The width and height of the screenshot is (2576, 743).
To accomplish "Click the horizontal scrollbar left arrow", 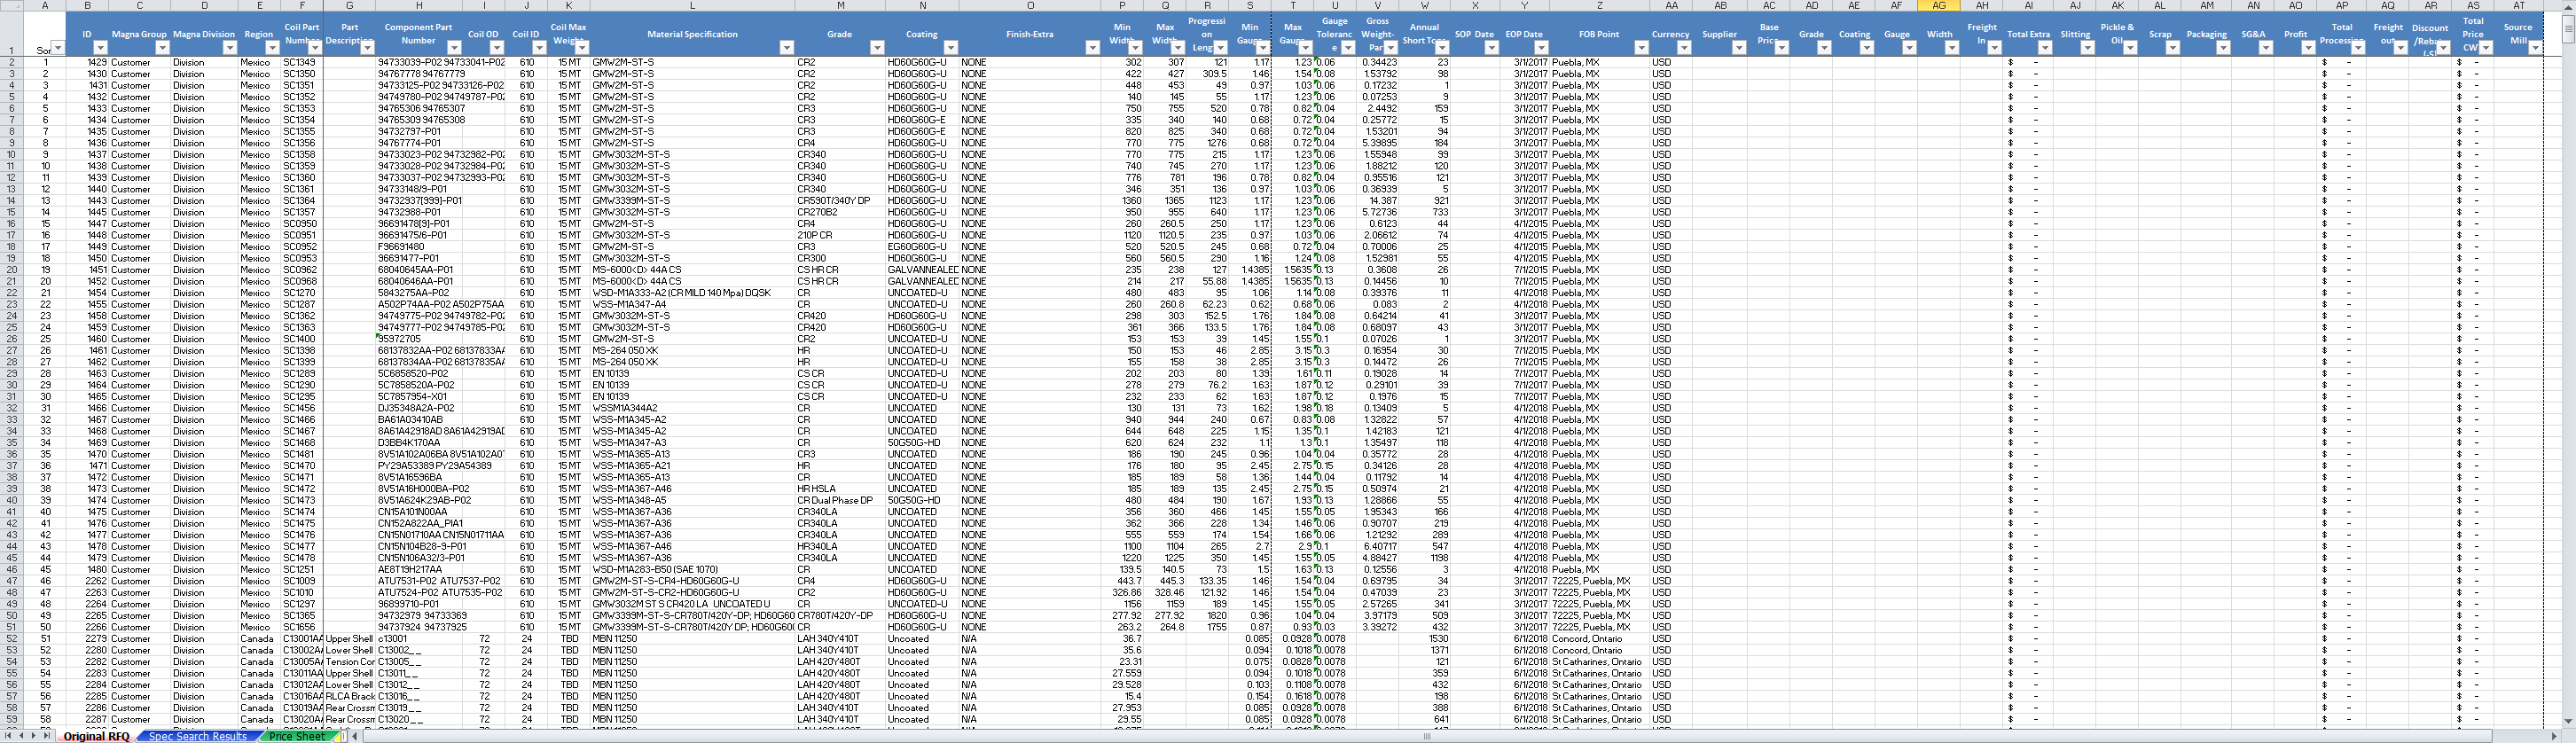I will coord(355,736).
